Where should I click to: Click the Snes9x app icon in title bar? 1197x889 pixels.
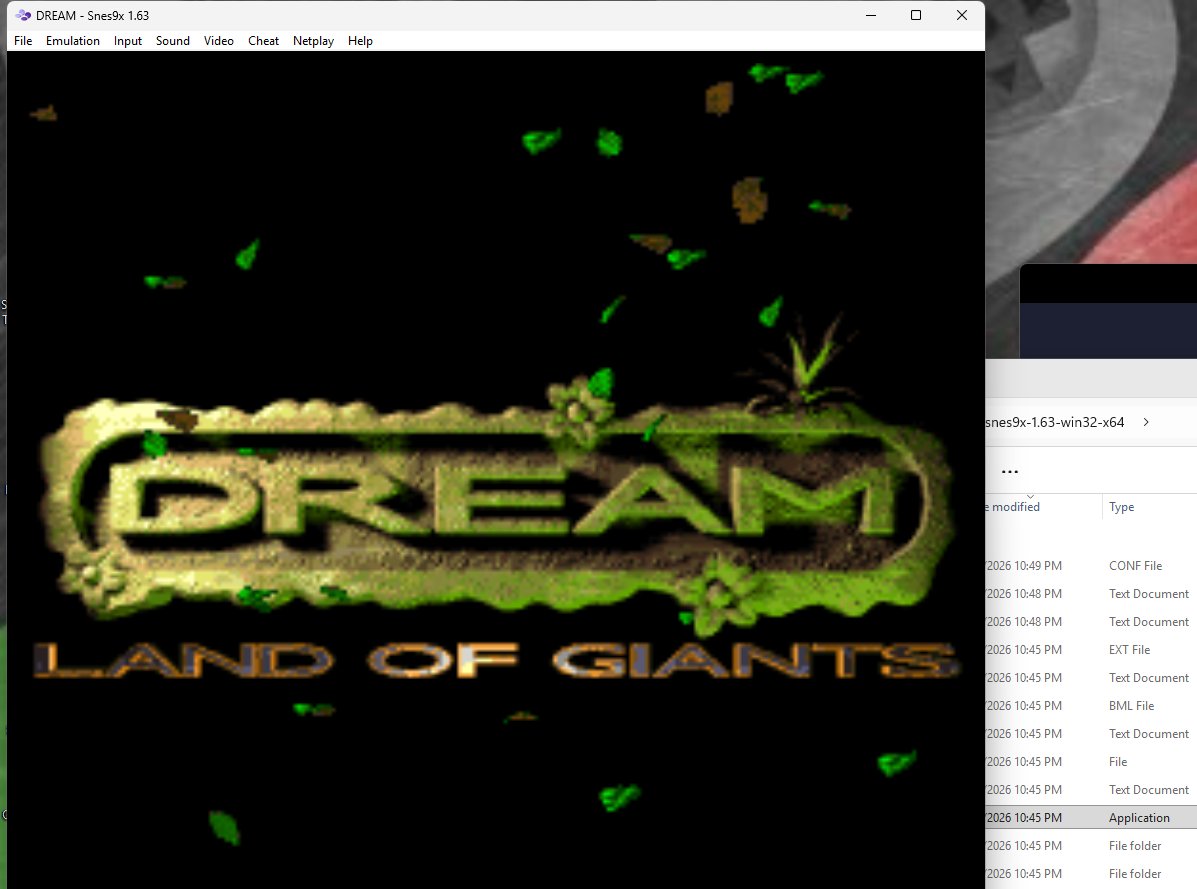23,15
